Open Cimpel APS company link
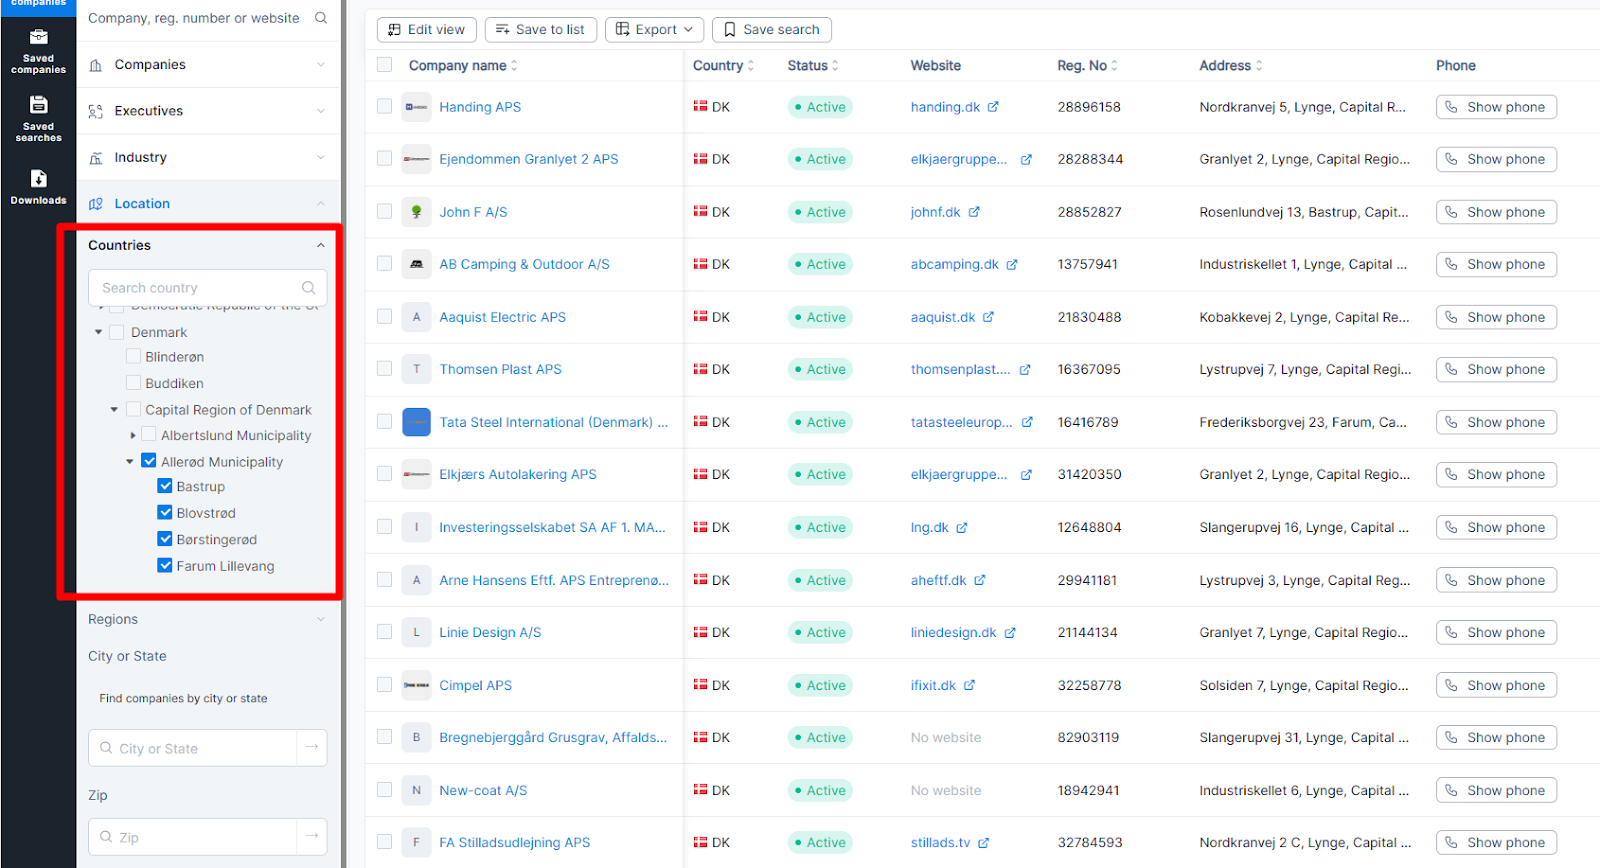 pos(475,685)
